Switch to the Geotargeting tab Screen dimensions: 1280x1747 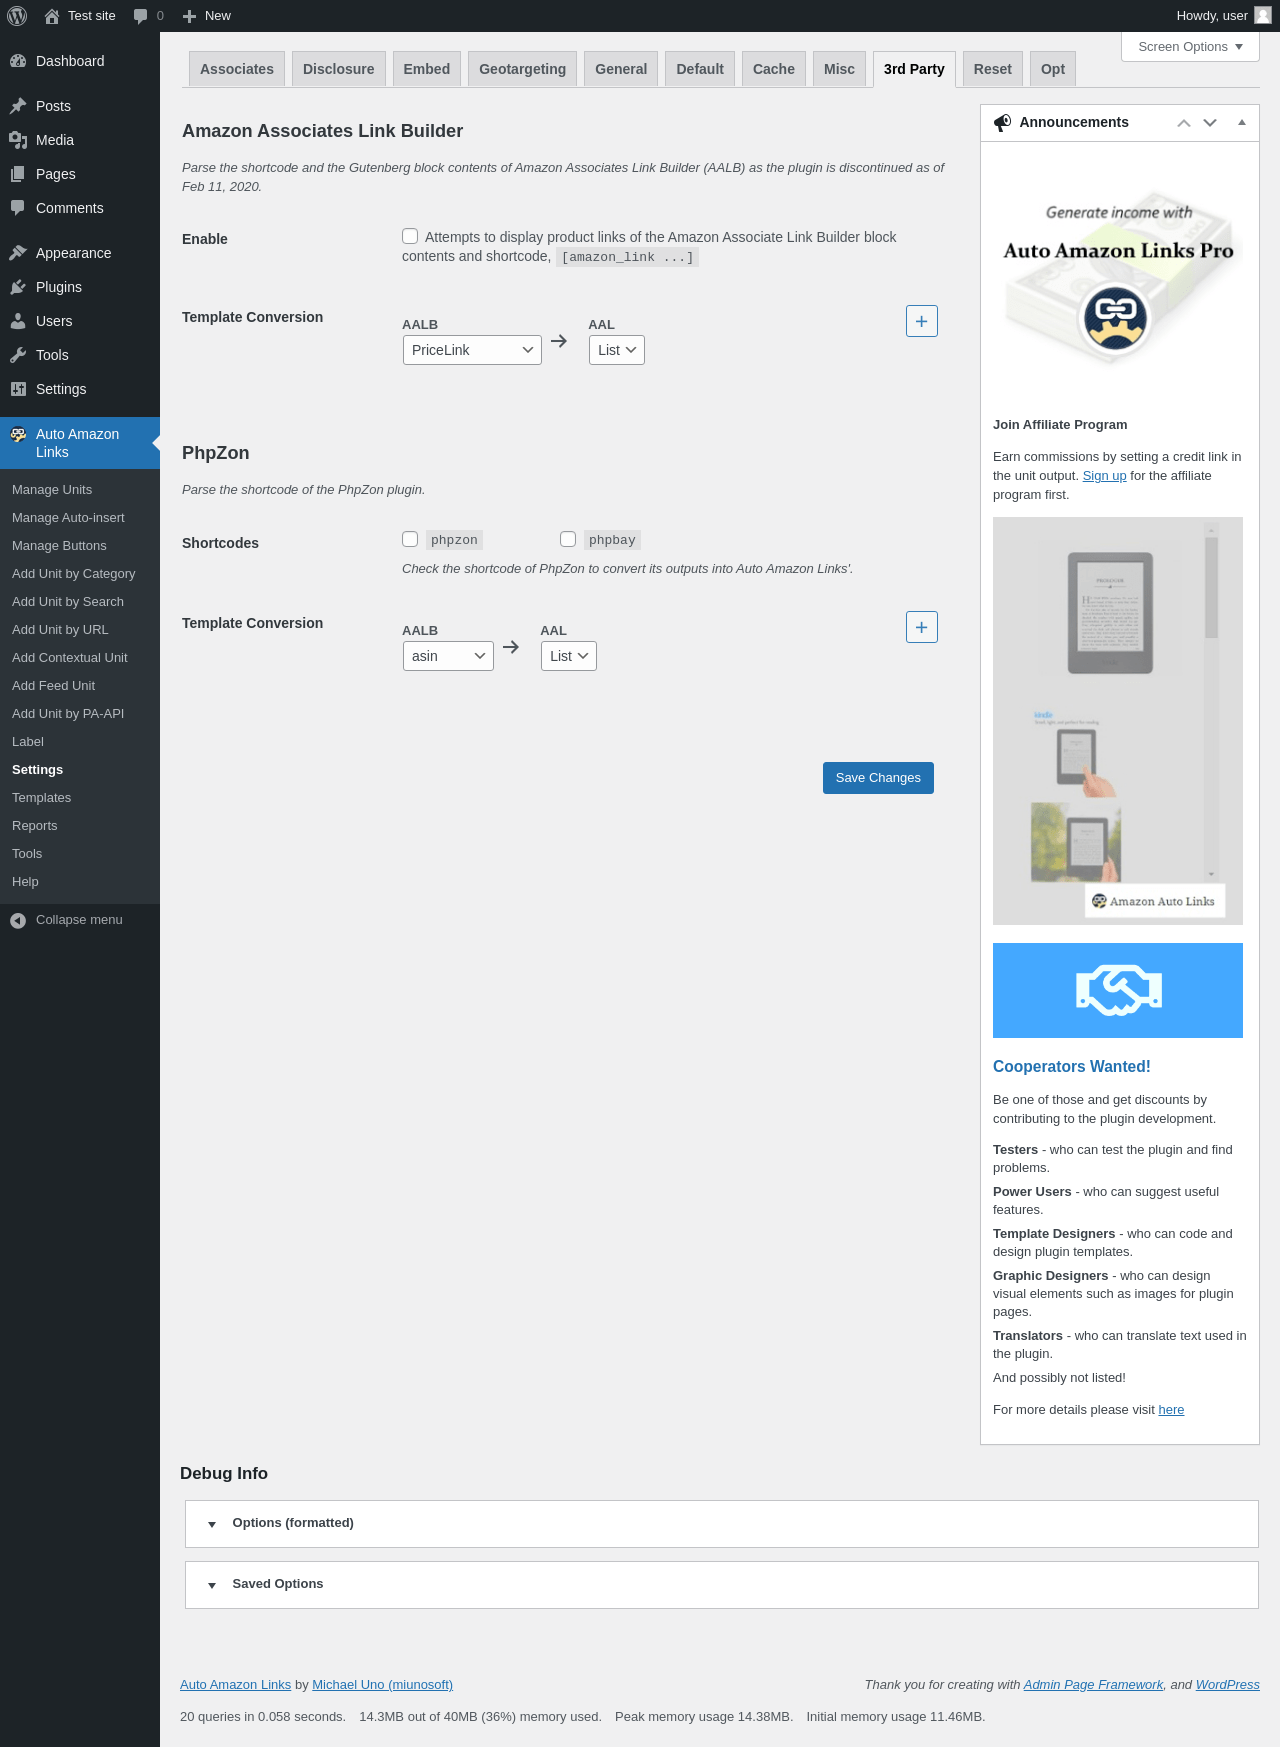click(x=523, y=69)
